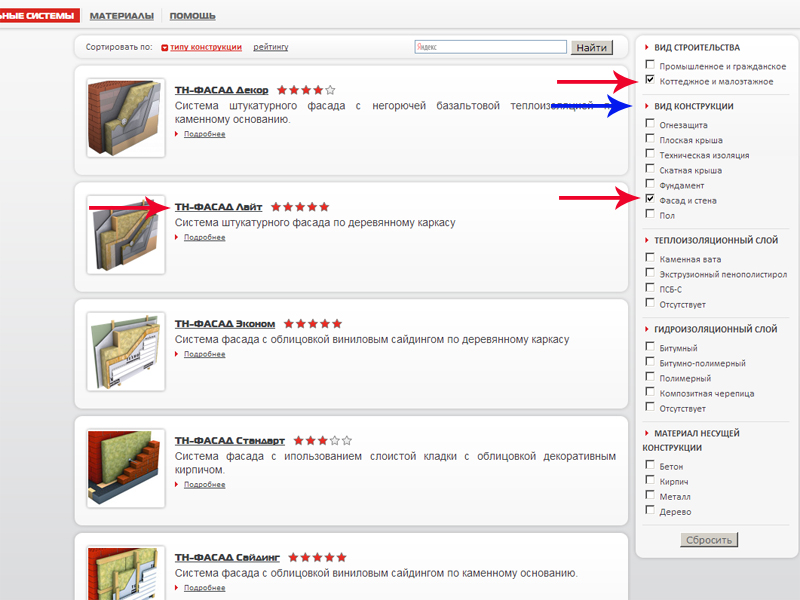The height and width of the screenshot is (600, 800).
Task: Check the Битумный checkbox
Action: 650,346
